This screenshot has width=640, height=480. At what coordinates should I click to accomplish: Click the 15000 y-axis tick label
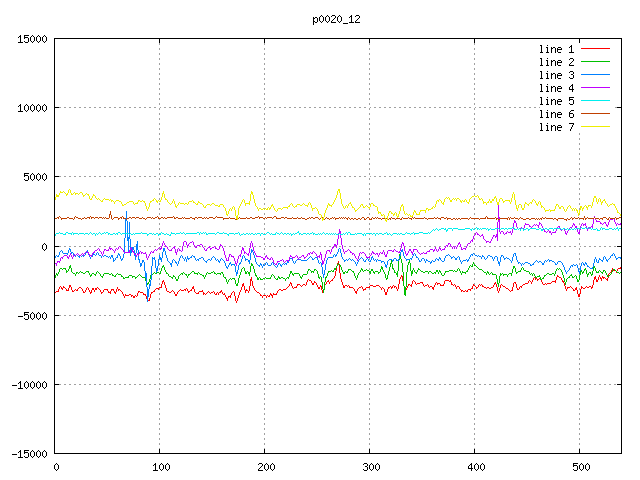(x=31, y=39)
